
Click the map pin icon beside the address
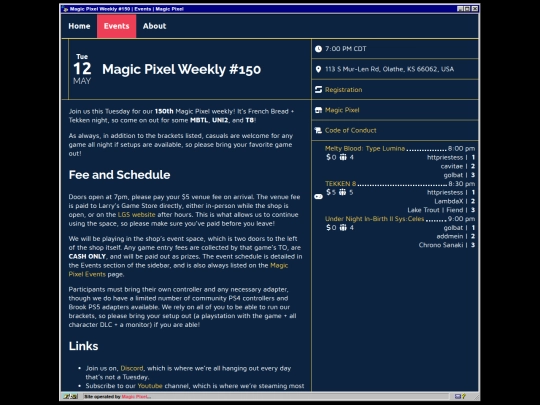click(318, 69)
